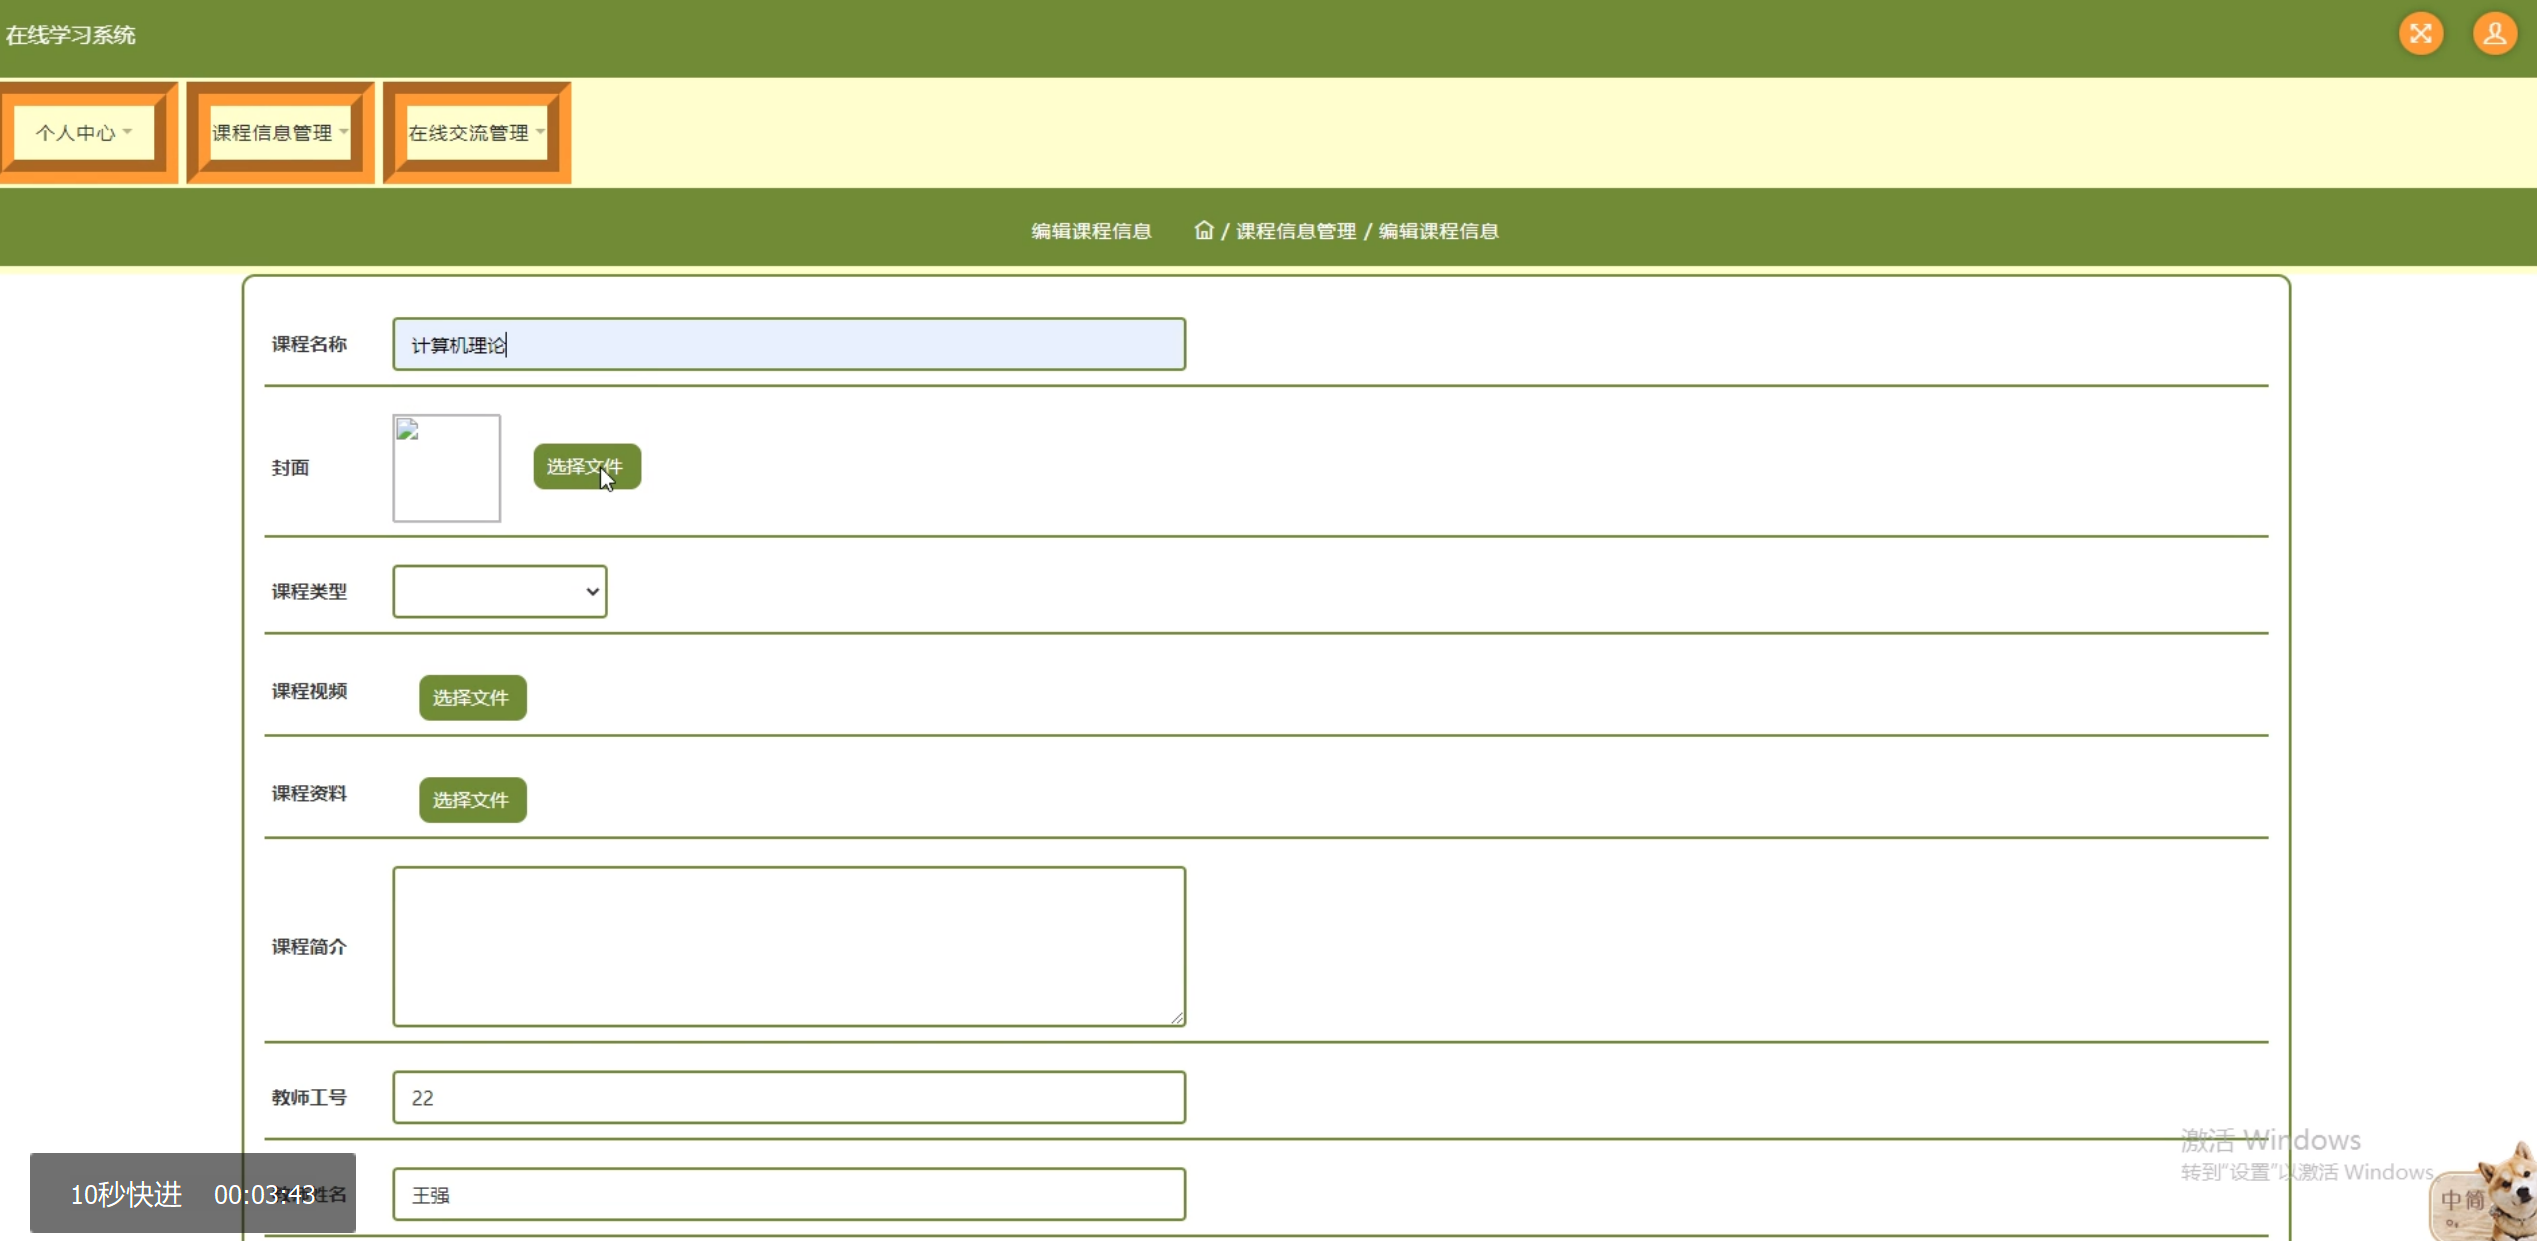2537x1241 pixels.
Task: Click the 课程信息管理 breadcrumb link
Action: coord(1295,231)
